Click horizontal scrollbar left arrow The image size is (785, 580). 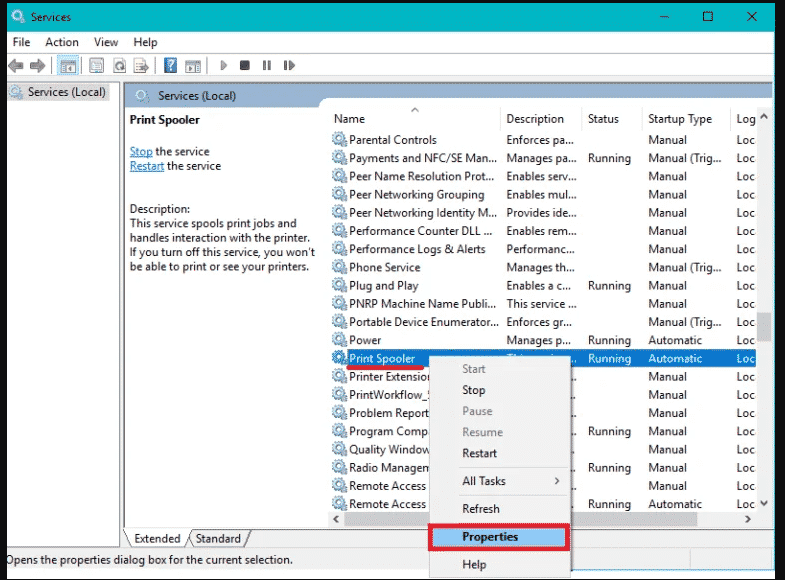[336, 519]
